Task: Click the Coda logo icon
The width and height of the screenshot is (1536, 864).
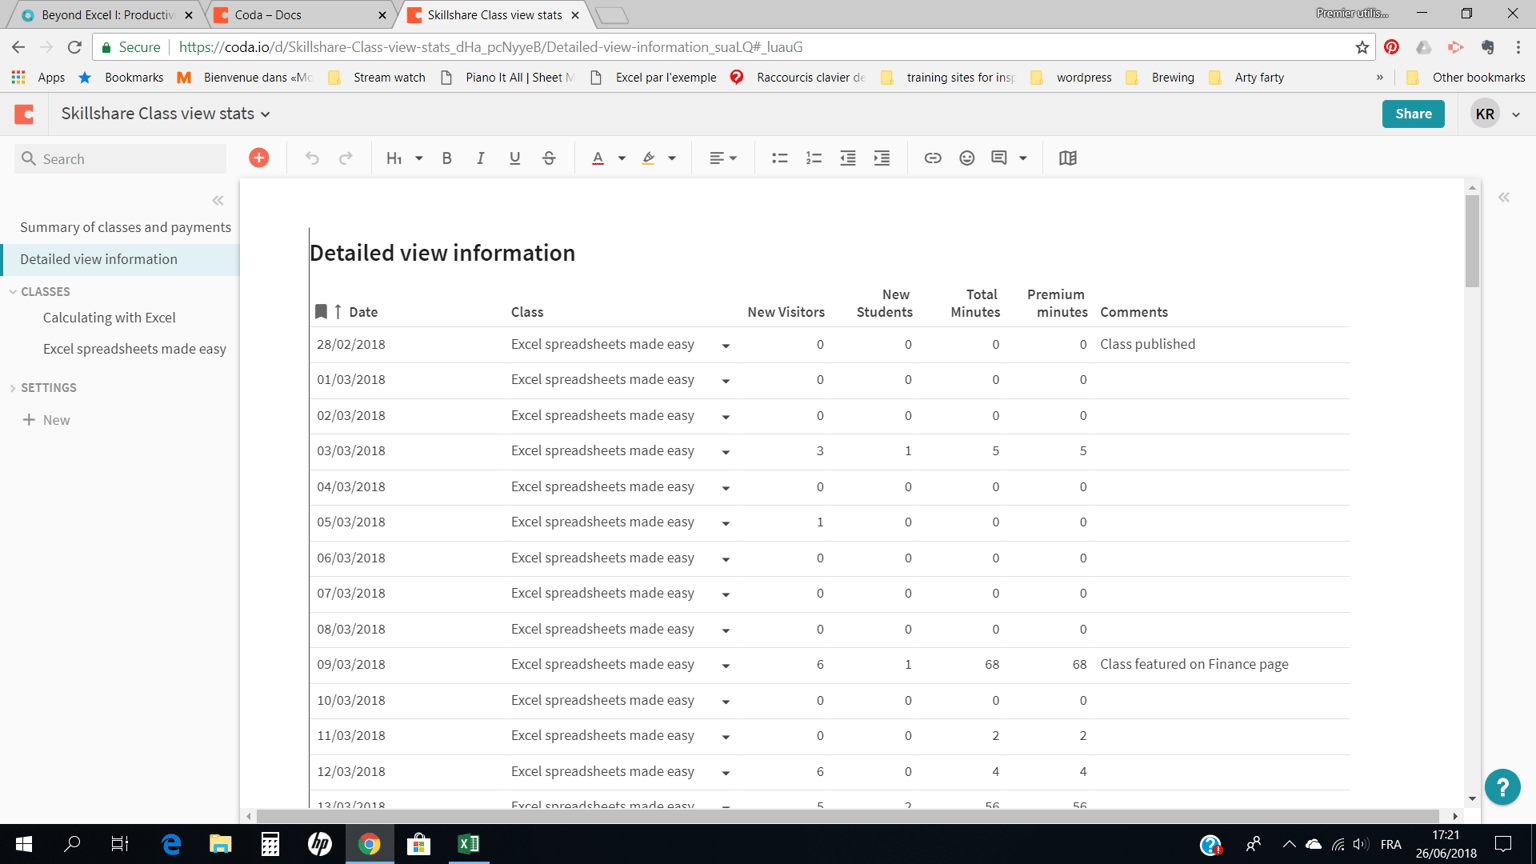Action: tap(24, 114)
